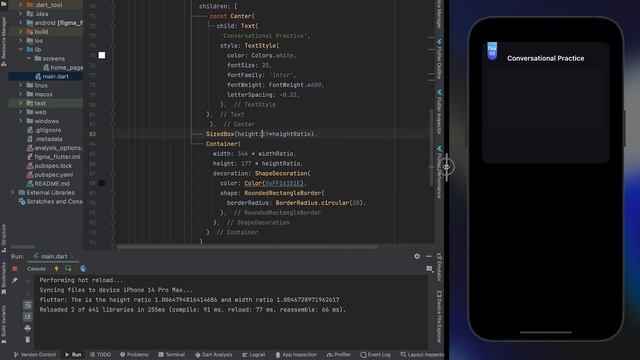Toggle soft-wrap in the Run console

[27, 305]
